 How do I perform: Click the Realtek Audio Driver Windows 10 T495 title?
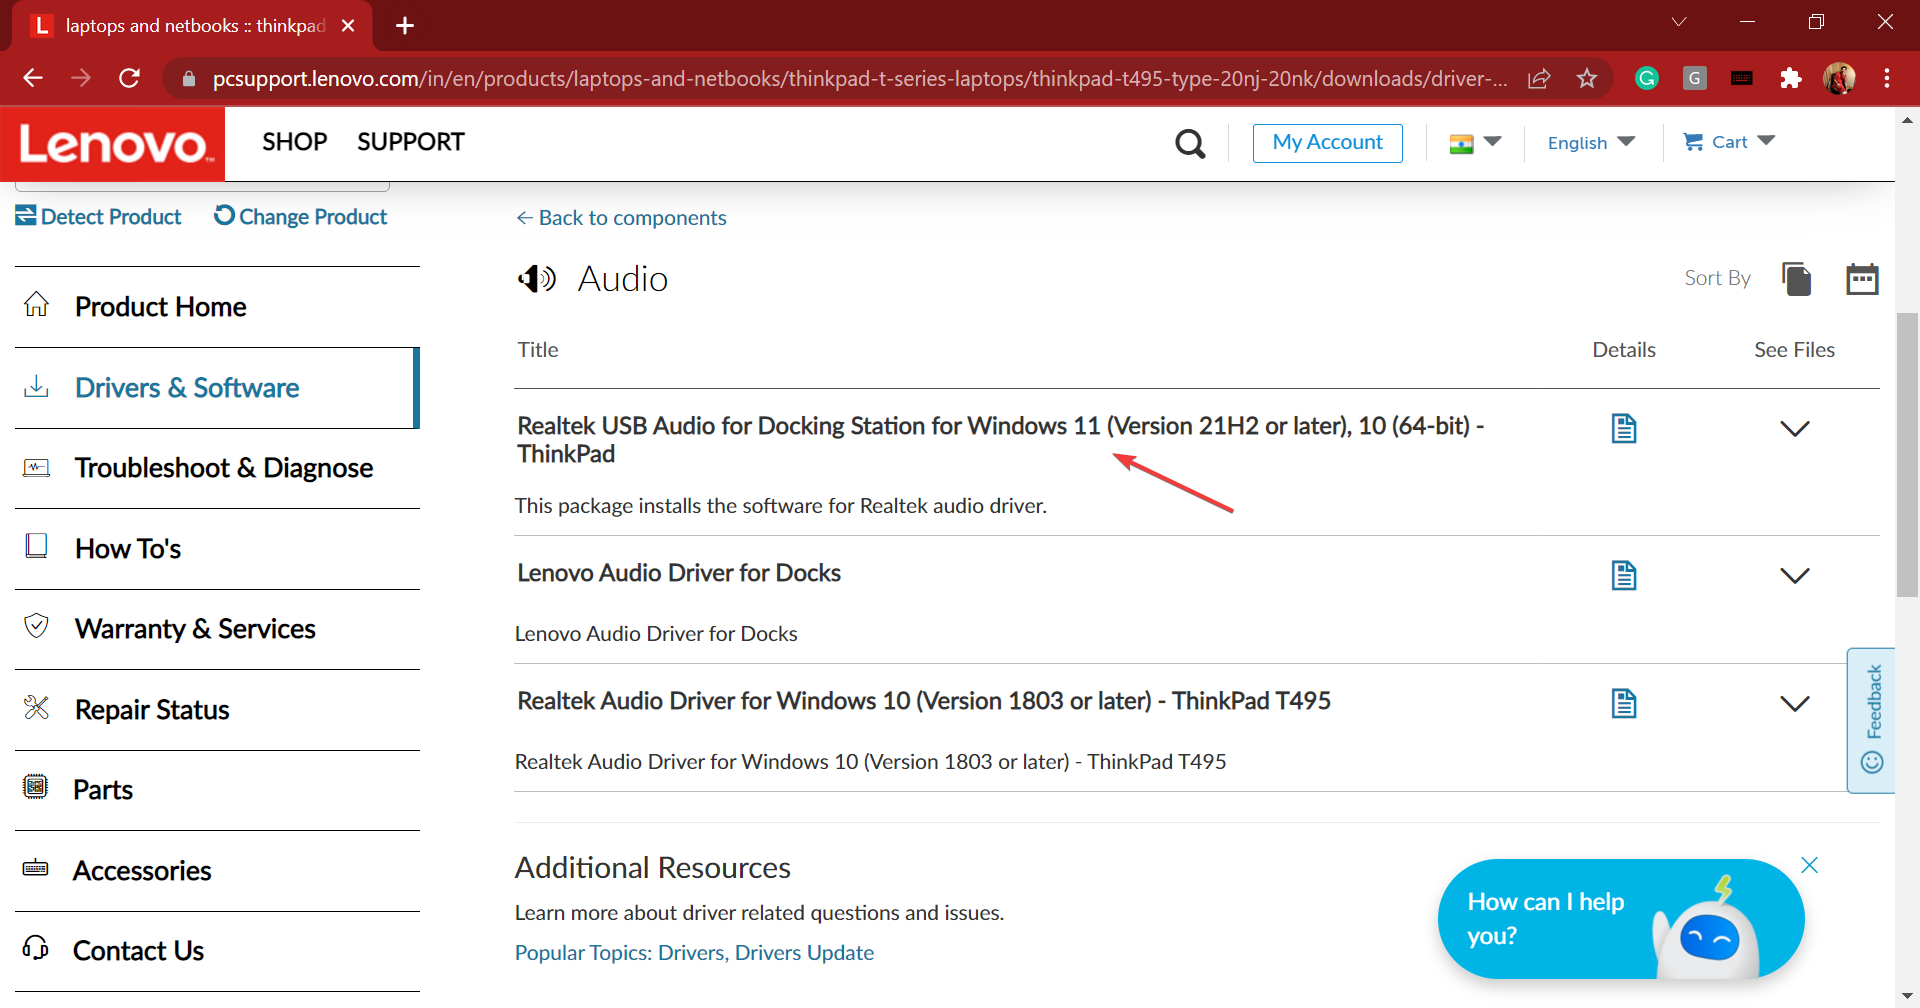924,701
